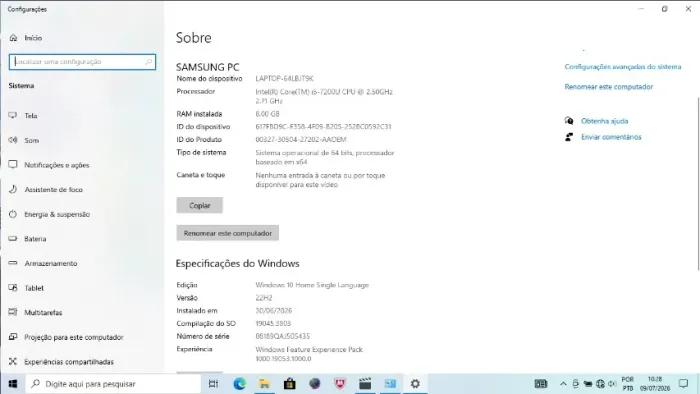The image size is (700, 394).
Task: Click the network globe icon in tray
Action: pyautogui.click(x=600, y=384)
